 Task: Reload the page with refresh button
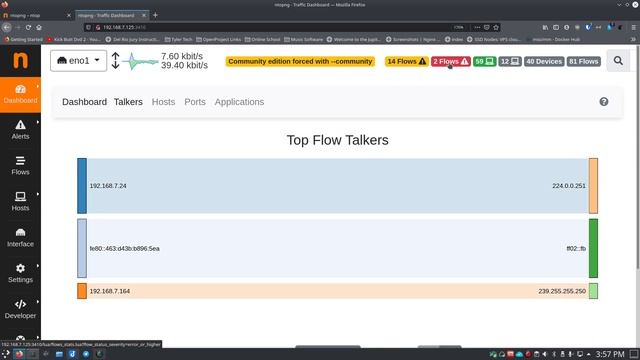point(28,27)
